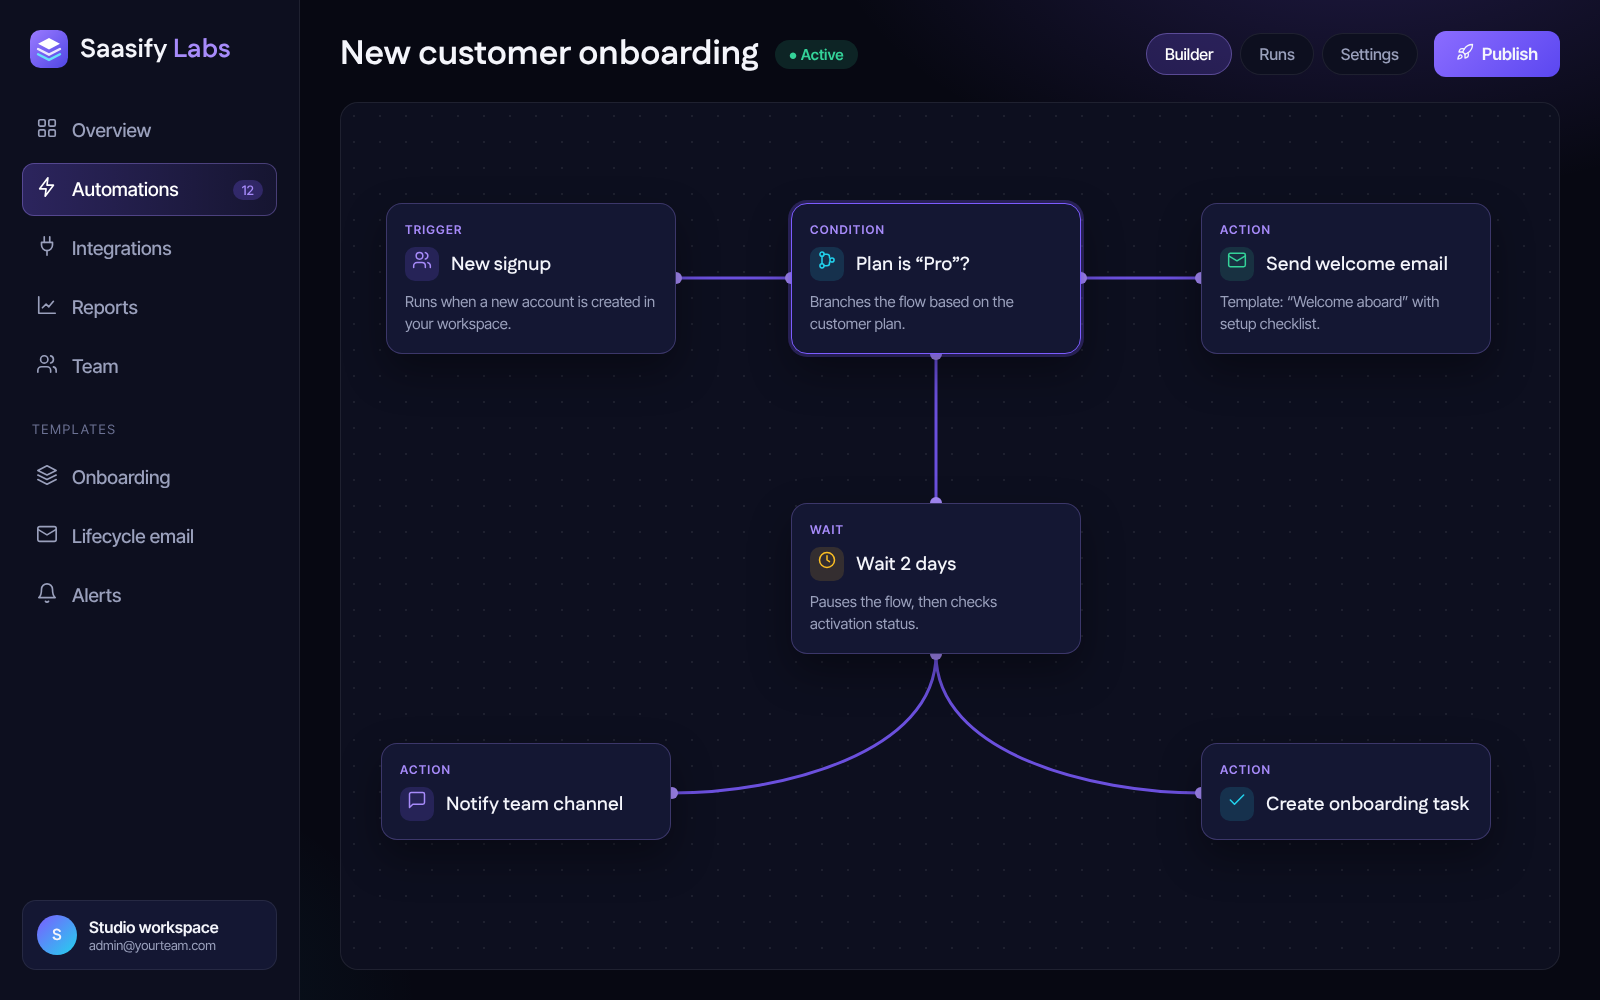Open the Onboarding template label
This screenshot has height=1000, width=1600.
click(121, 477)
